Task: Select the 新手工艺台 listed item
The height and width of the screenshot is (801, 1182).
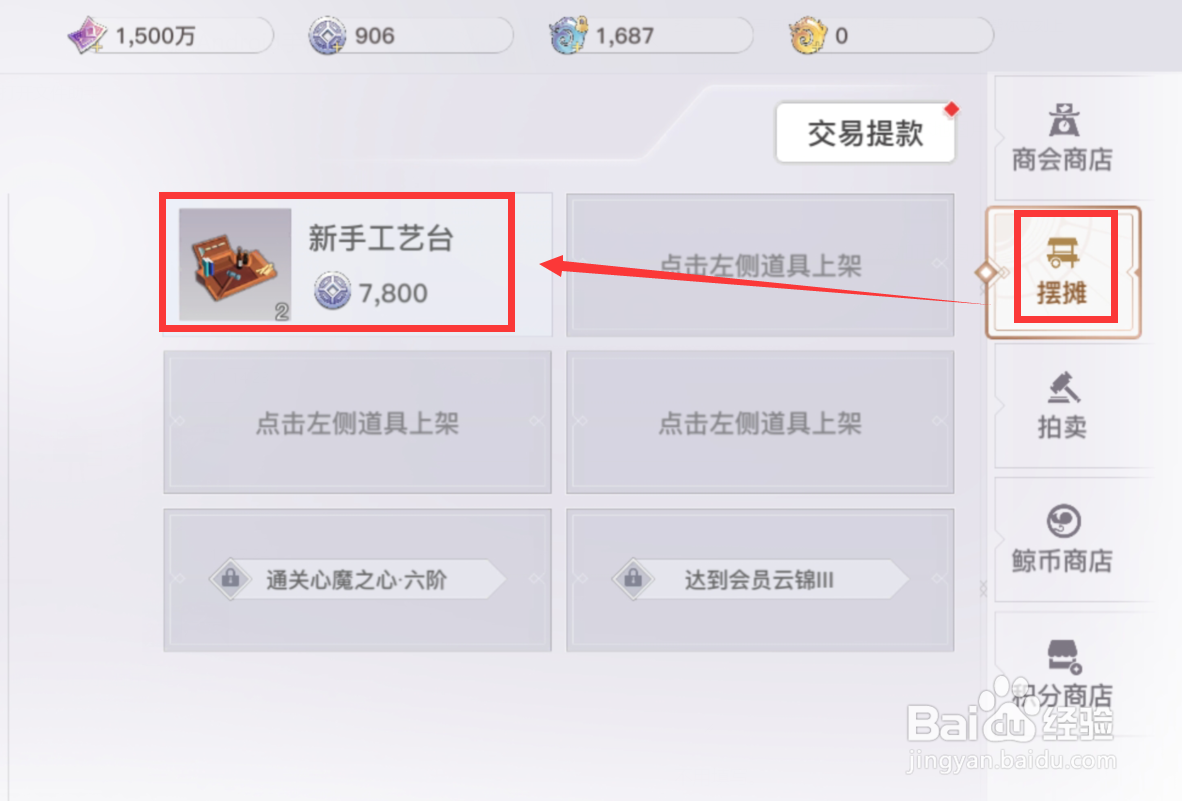Action: pyautogui.click(x=358, y=264)
